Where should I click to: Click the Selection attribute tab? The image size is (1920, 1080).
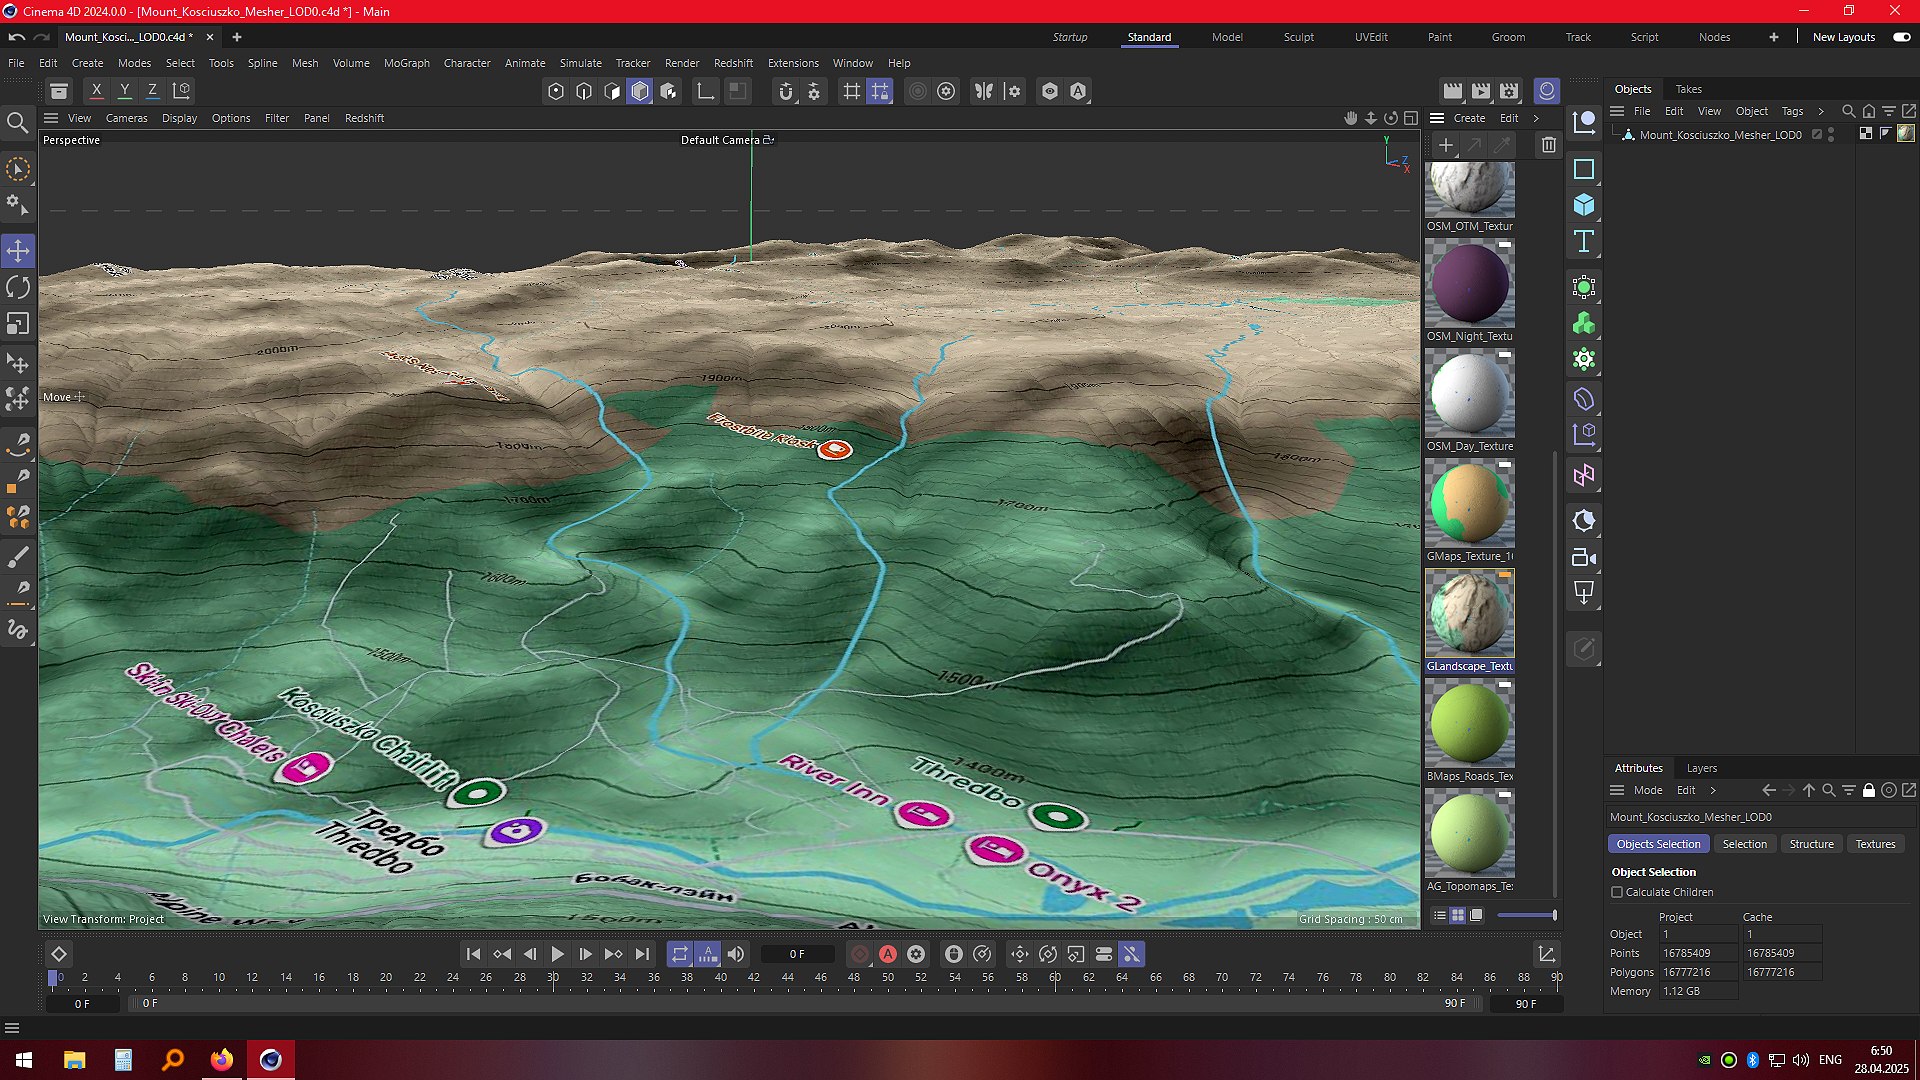click(1745, 844)
